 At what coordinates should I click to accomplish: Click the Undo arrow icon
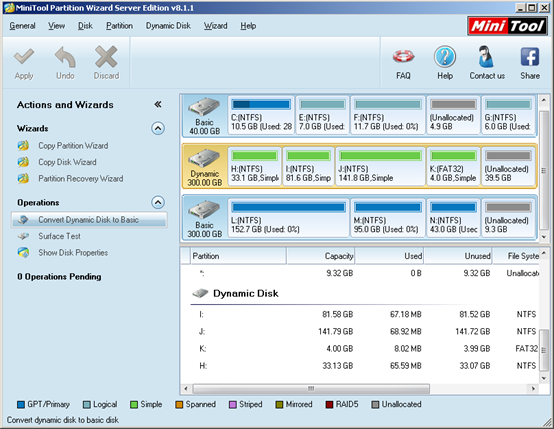(65, 57)
